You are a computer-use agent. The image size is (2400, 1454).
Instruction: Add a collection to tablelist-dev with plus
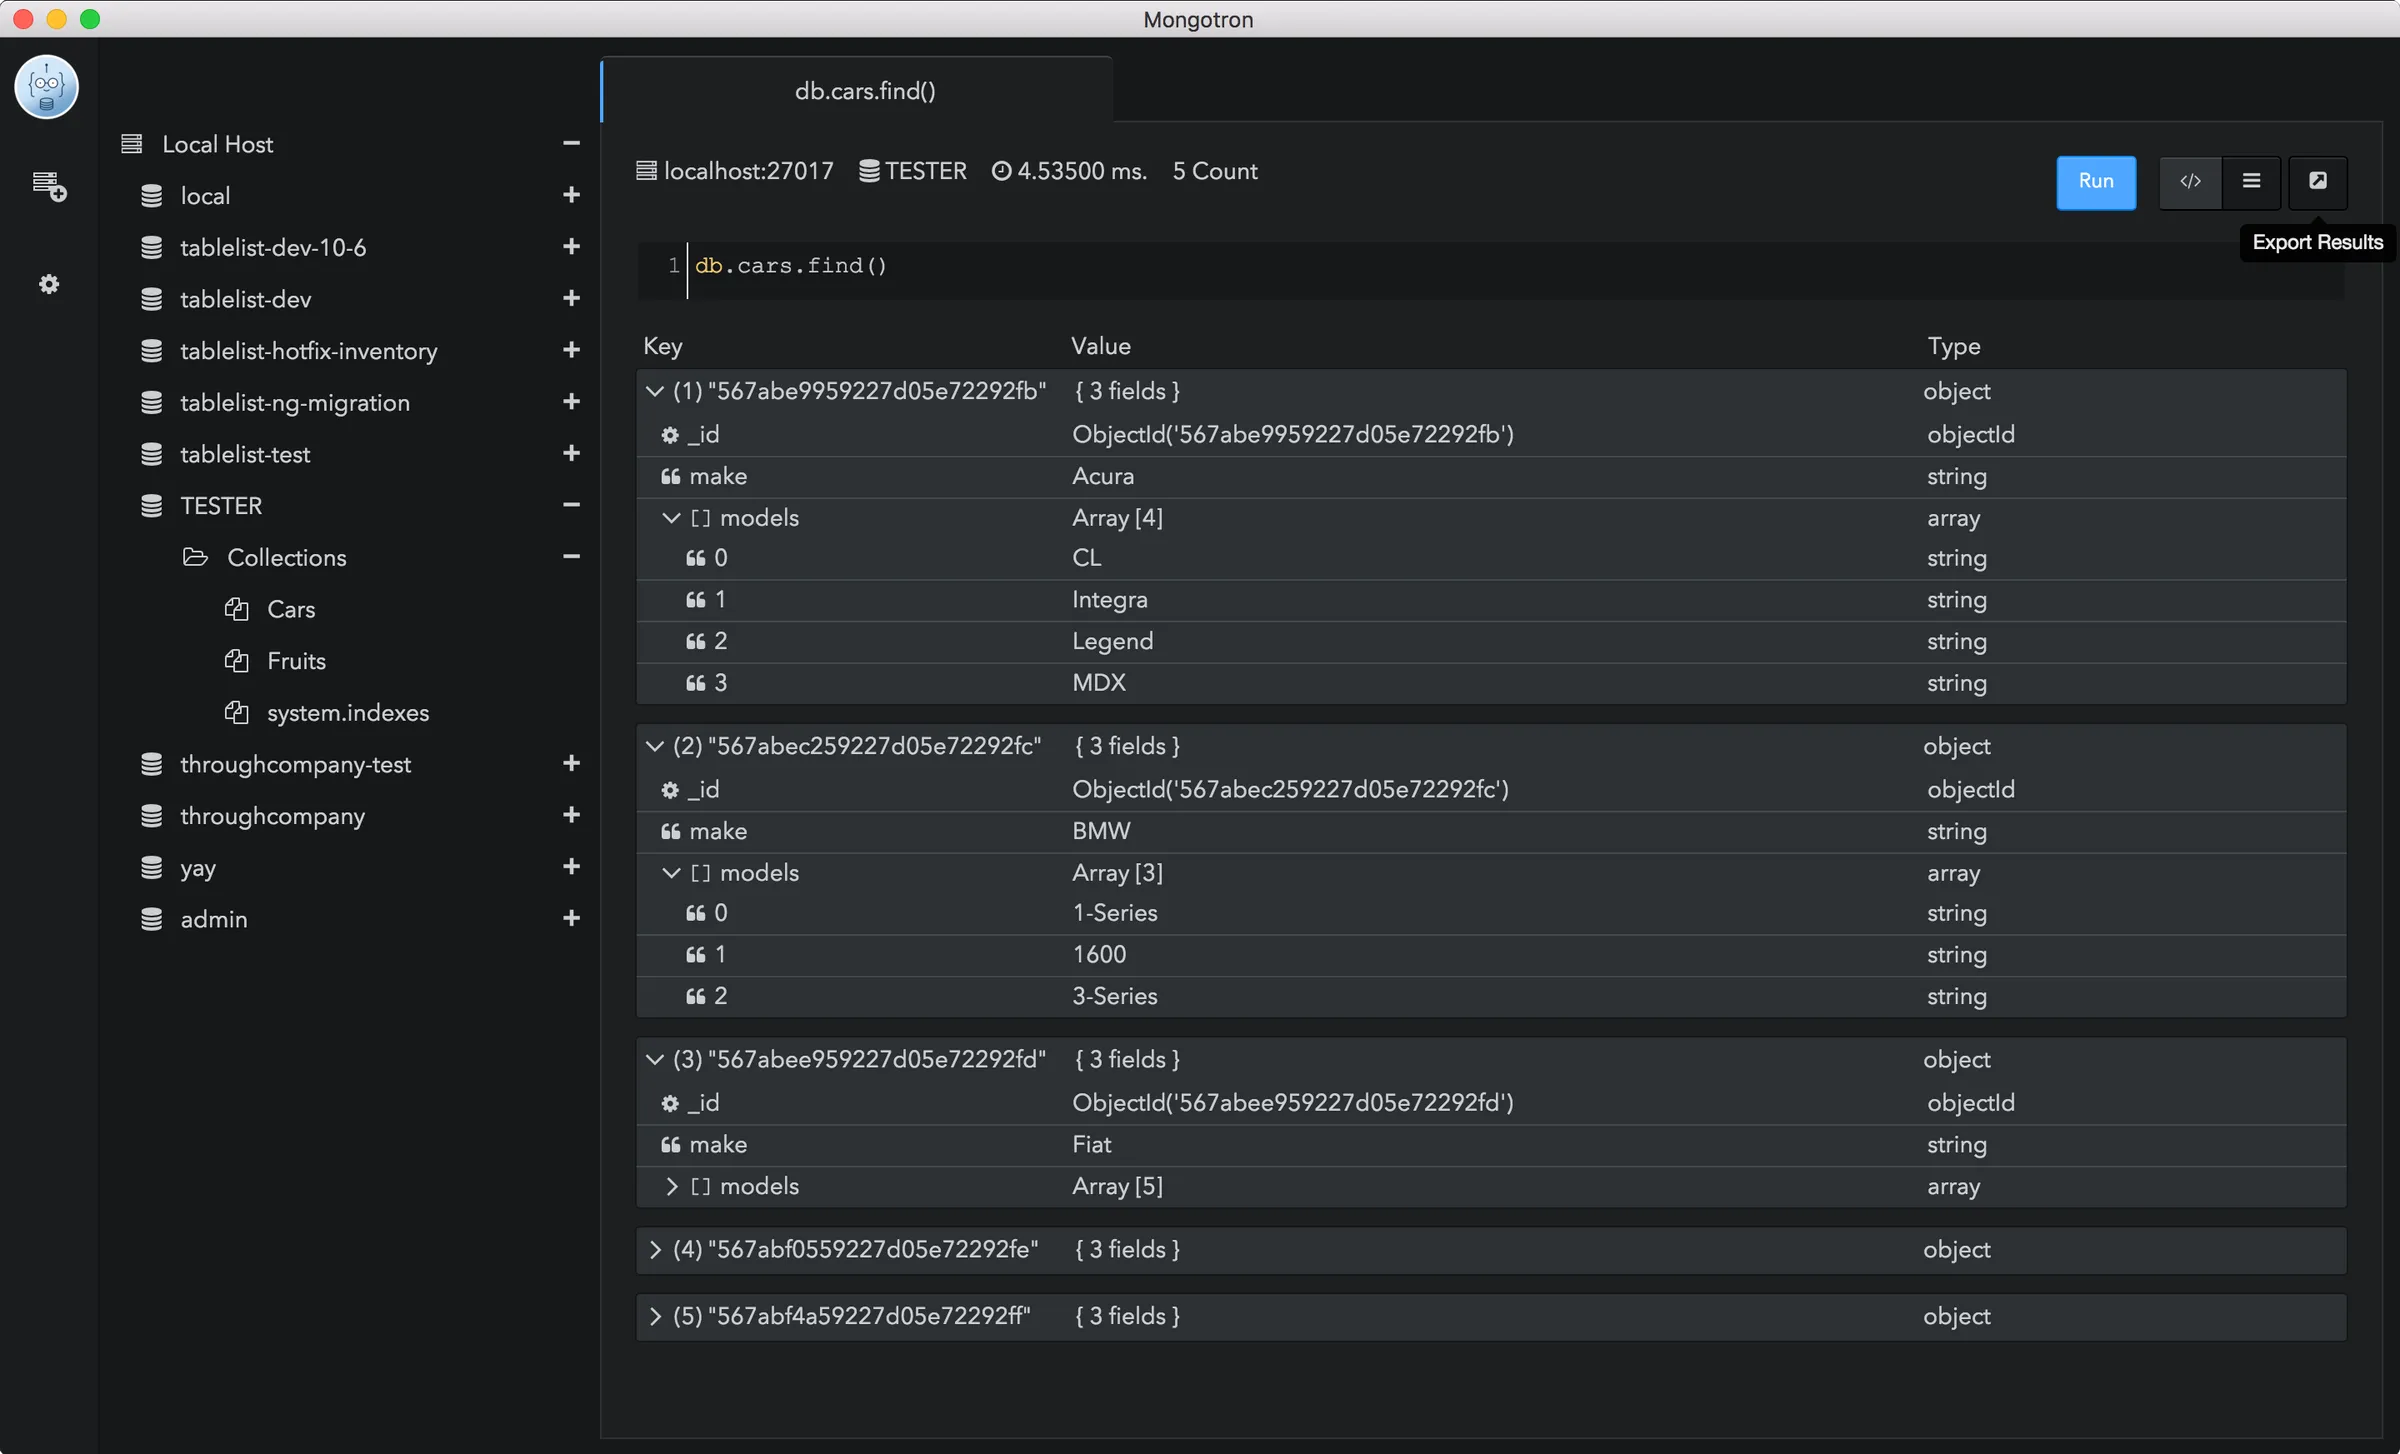(x=570, y=298)
